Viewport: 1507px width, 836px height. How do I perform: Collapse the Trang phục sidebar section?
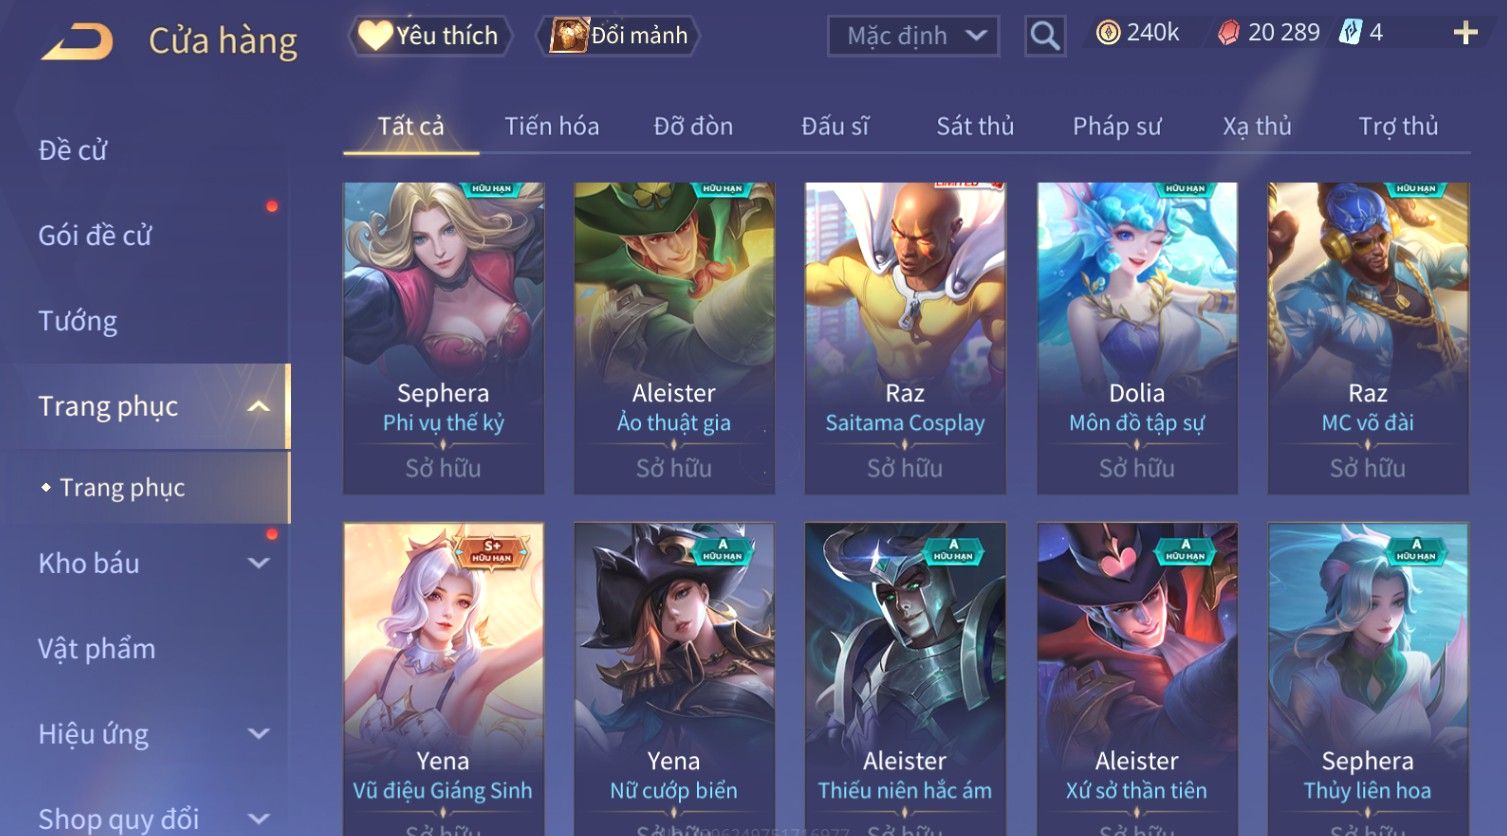(259, 407)
